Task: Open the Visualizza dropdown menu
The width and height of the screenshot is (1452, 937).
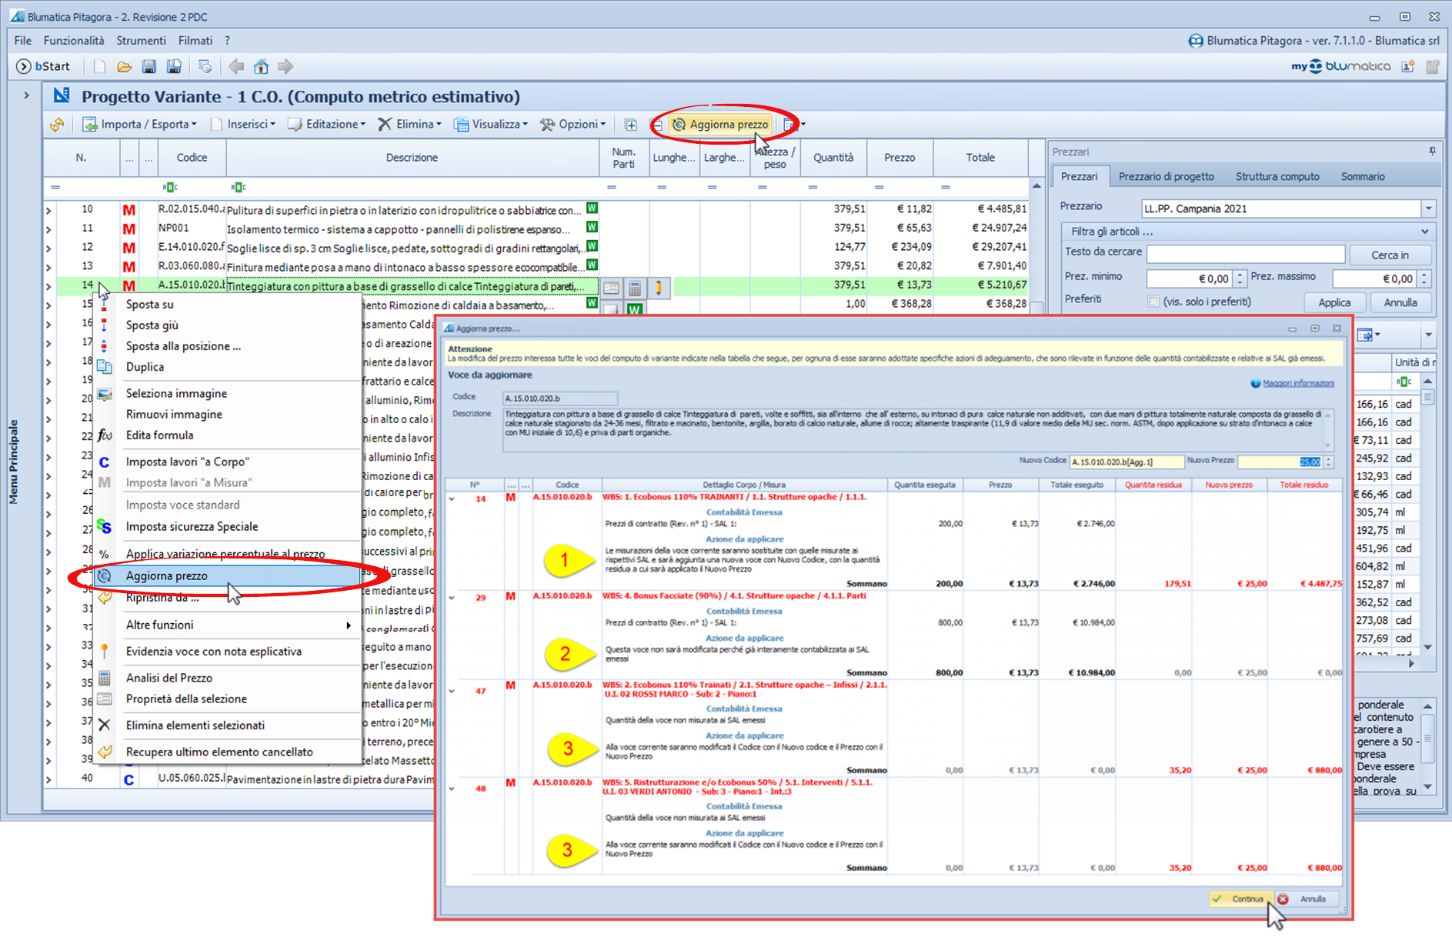Action: tap(491, 125)
